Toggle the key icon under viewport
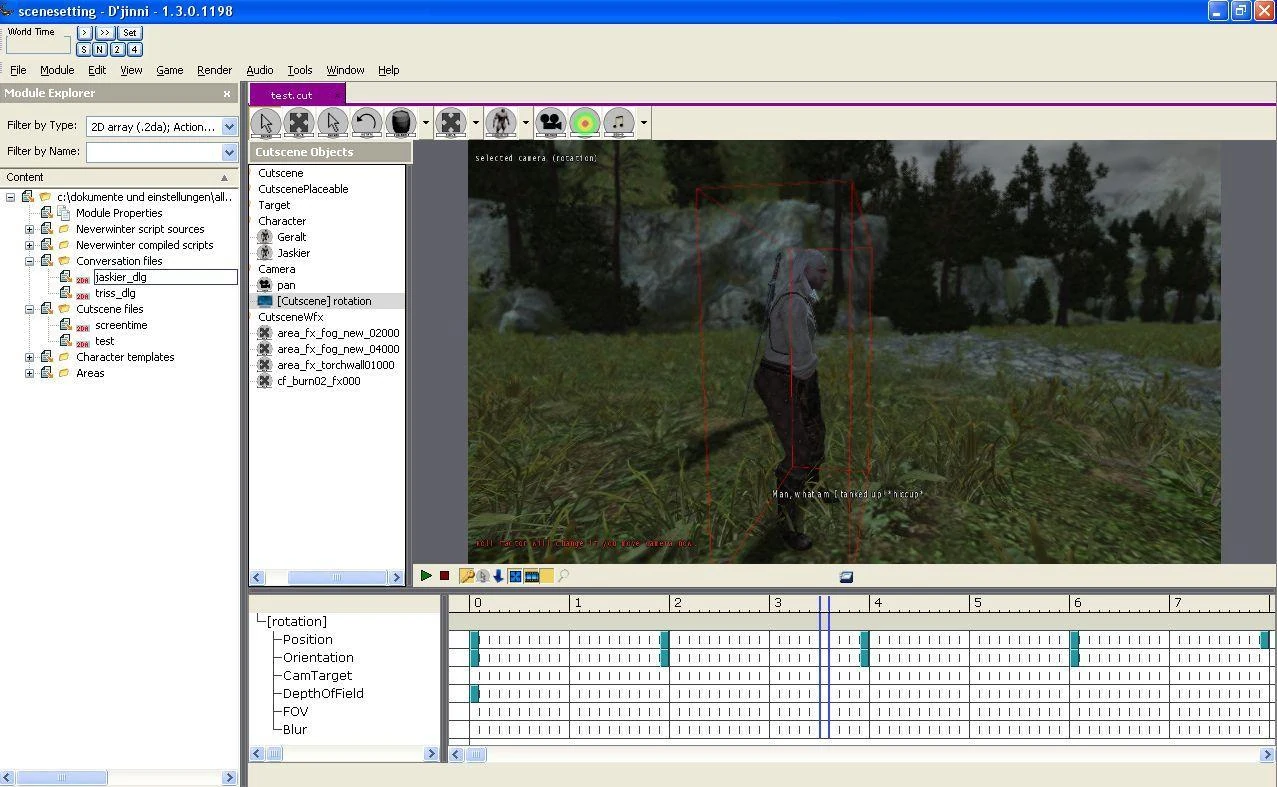Viewport: 1277px width, 787px height. pos(466,576)
